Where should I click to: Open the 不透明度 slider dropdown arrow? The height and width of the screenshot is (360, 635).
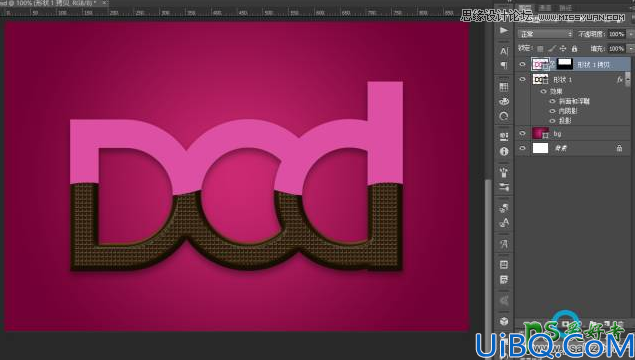(x=631, y=34)
